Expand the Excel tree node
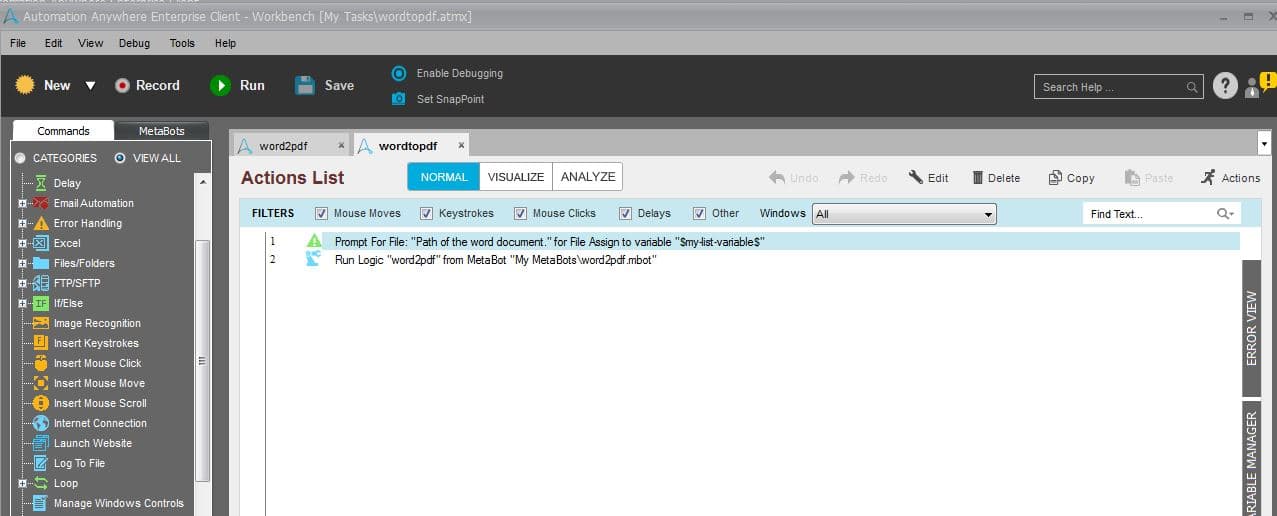1277x516 pixels. [x=22, y=243]
